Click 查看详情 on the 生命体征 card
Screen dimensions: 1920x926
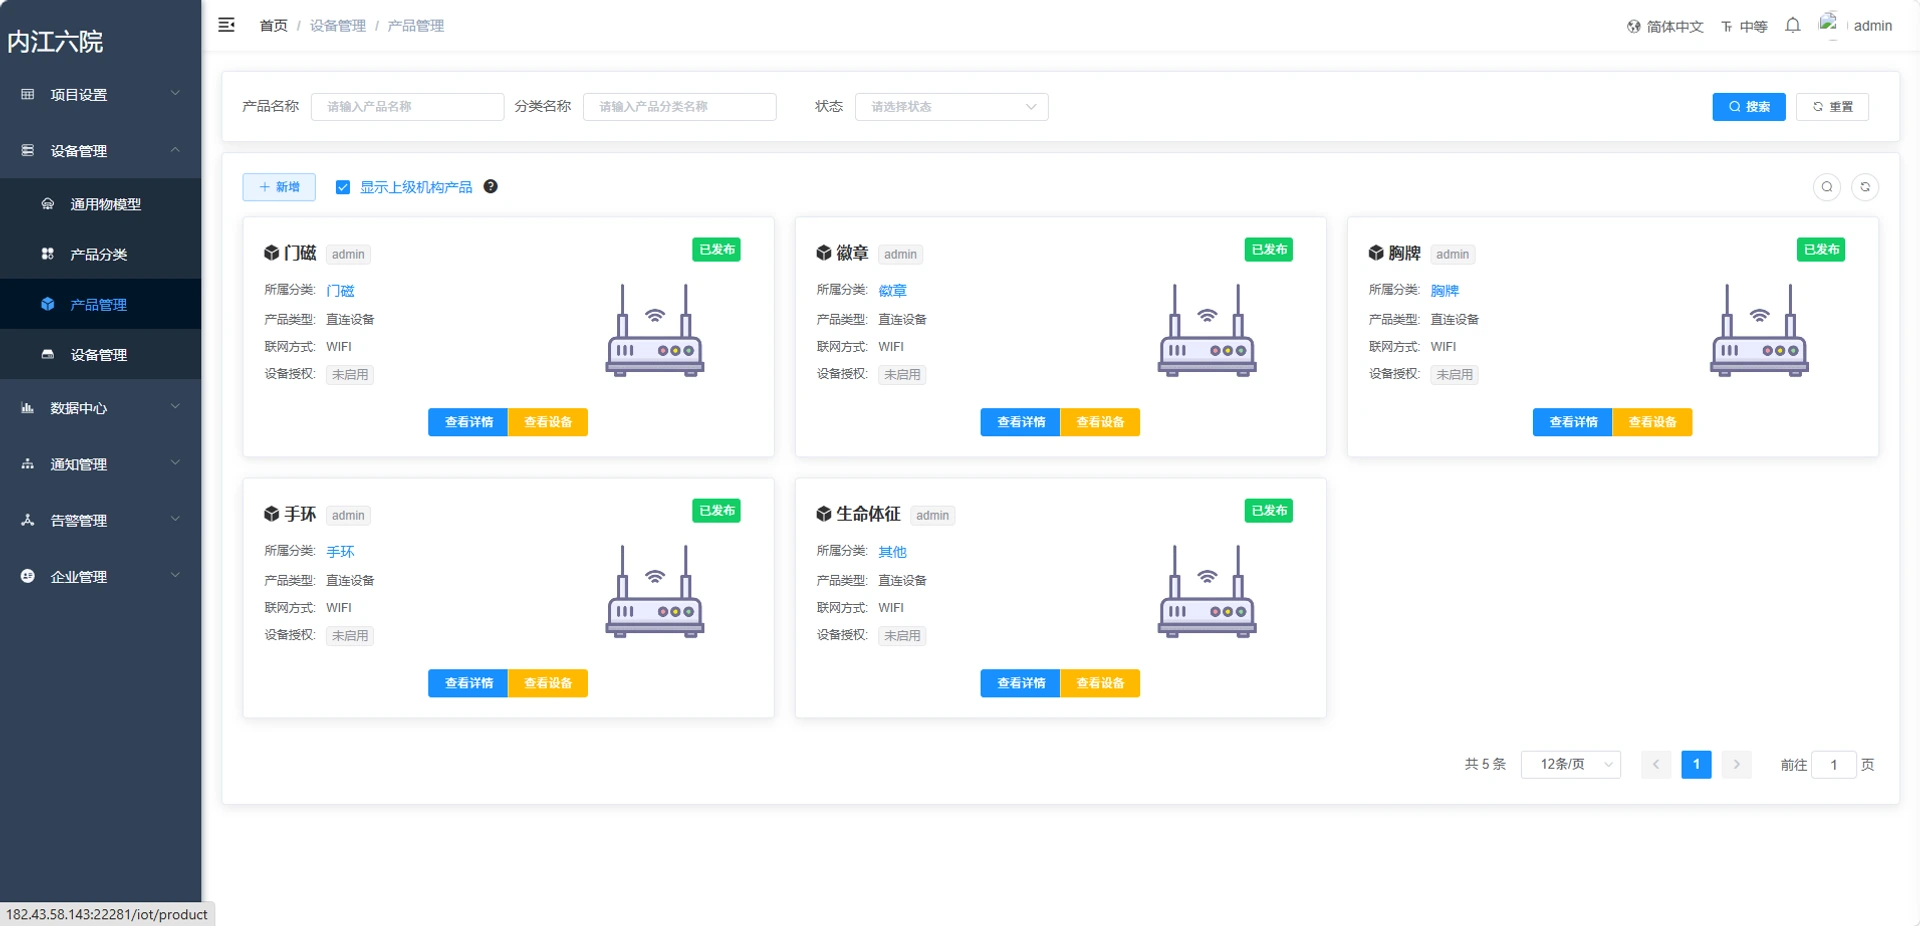point(1020,683)
